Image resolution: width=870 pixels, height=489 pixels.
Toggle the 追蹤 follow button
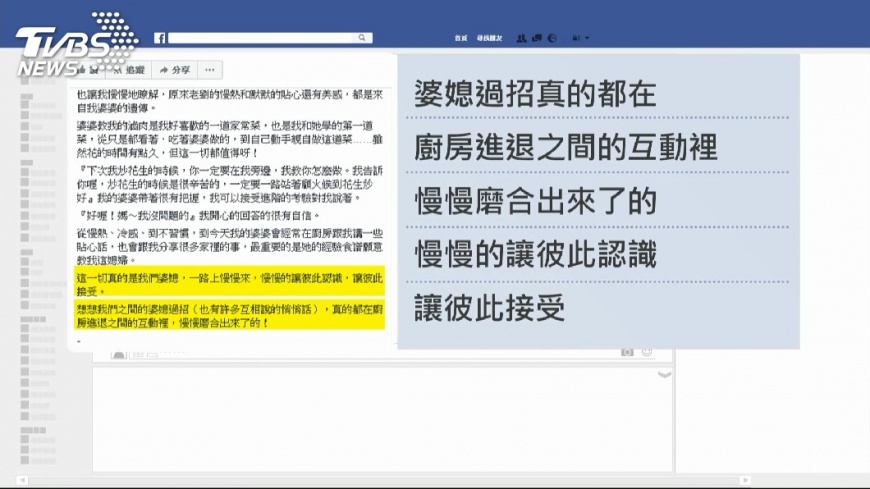point(129,70)
